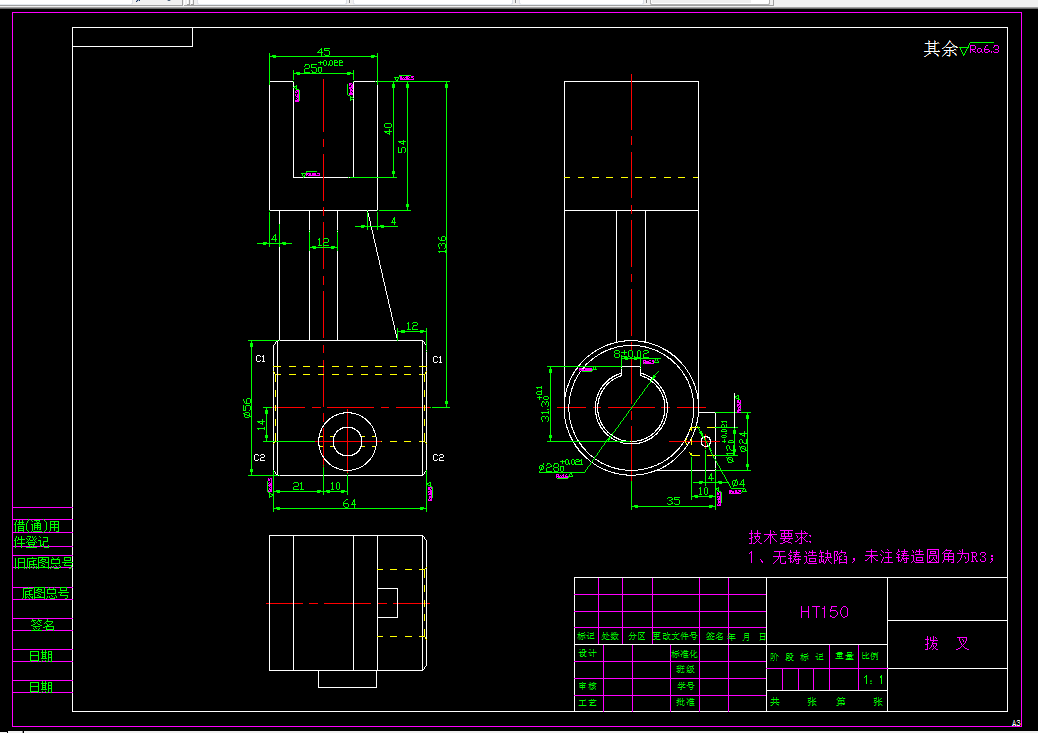Select the 重量 header cell
1038x733 pixels.
click(x=844, y=656)
